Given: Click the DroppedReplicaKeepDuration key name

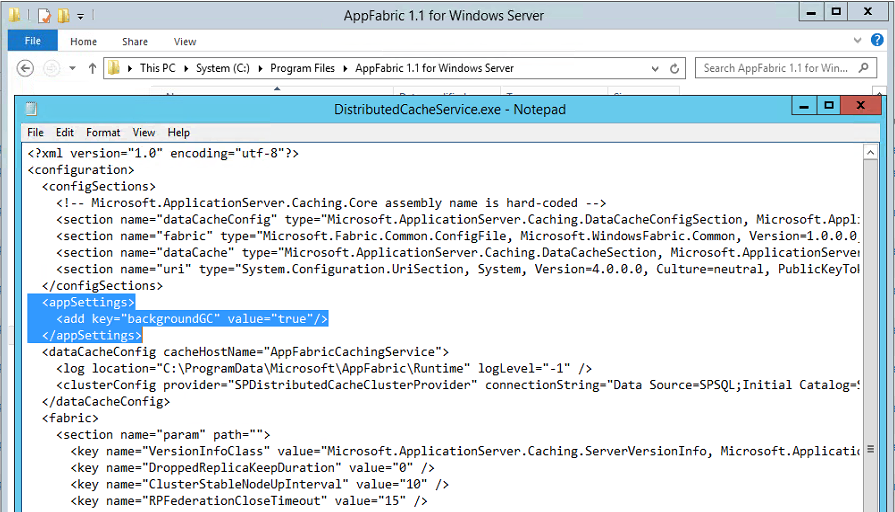Looking at the screenshot, I should pos(241,468).
